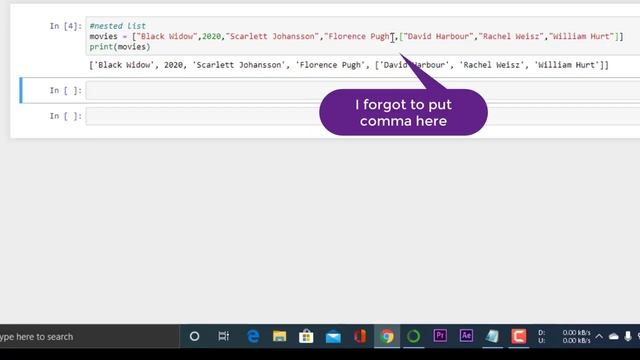640x360 pixels.
Task: Open Camtasia recorder on taskbar
Action: click(x=519, y=336)
